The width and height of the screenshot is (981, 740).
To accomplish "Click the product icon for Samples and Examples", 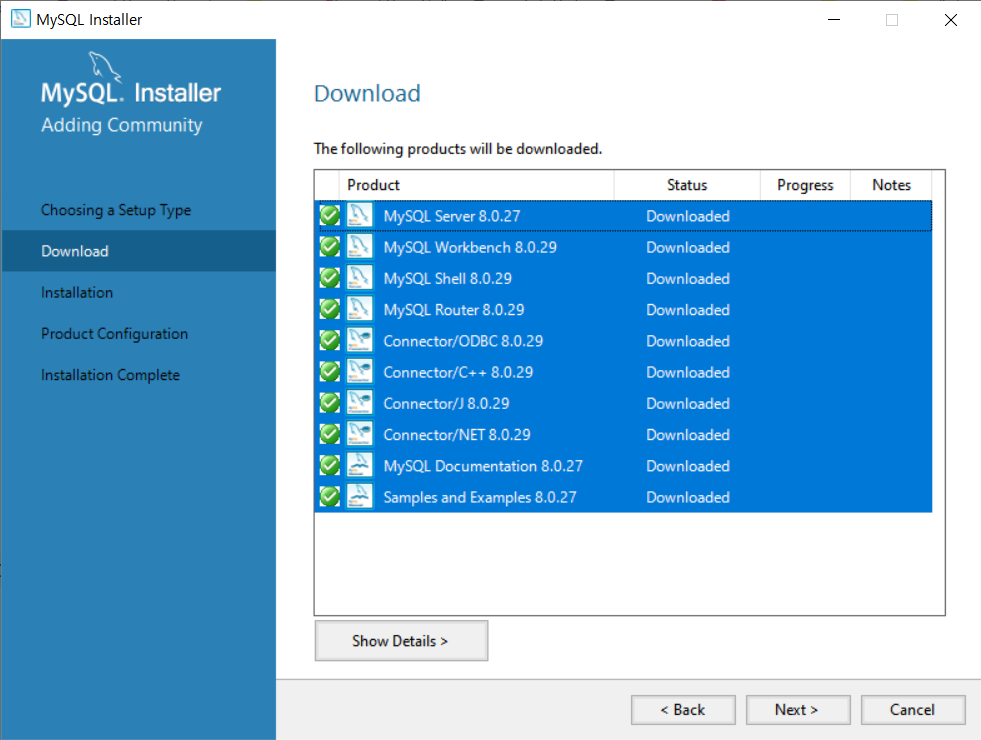I will coord(360,497).
